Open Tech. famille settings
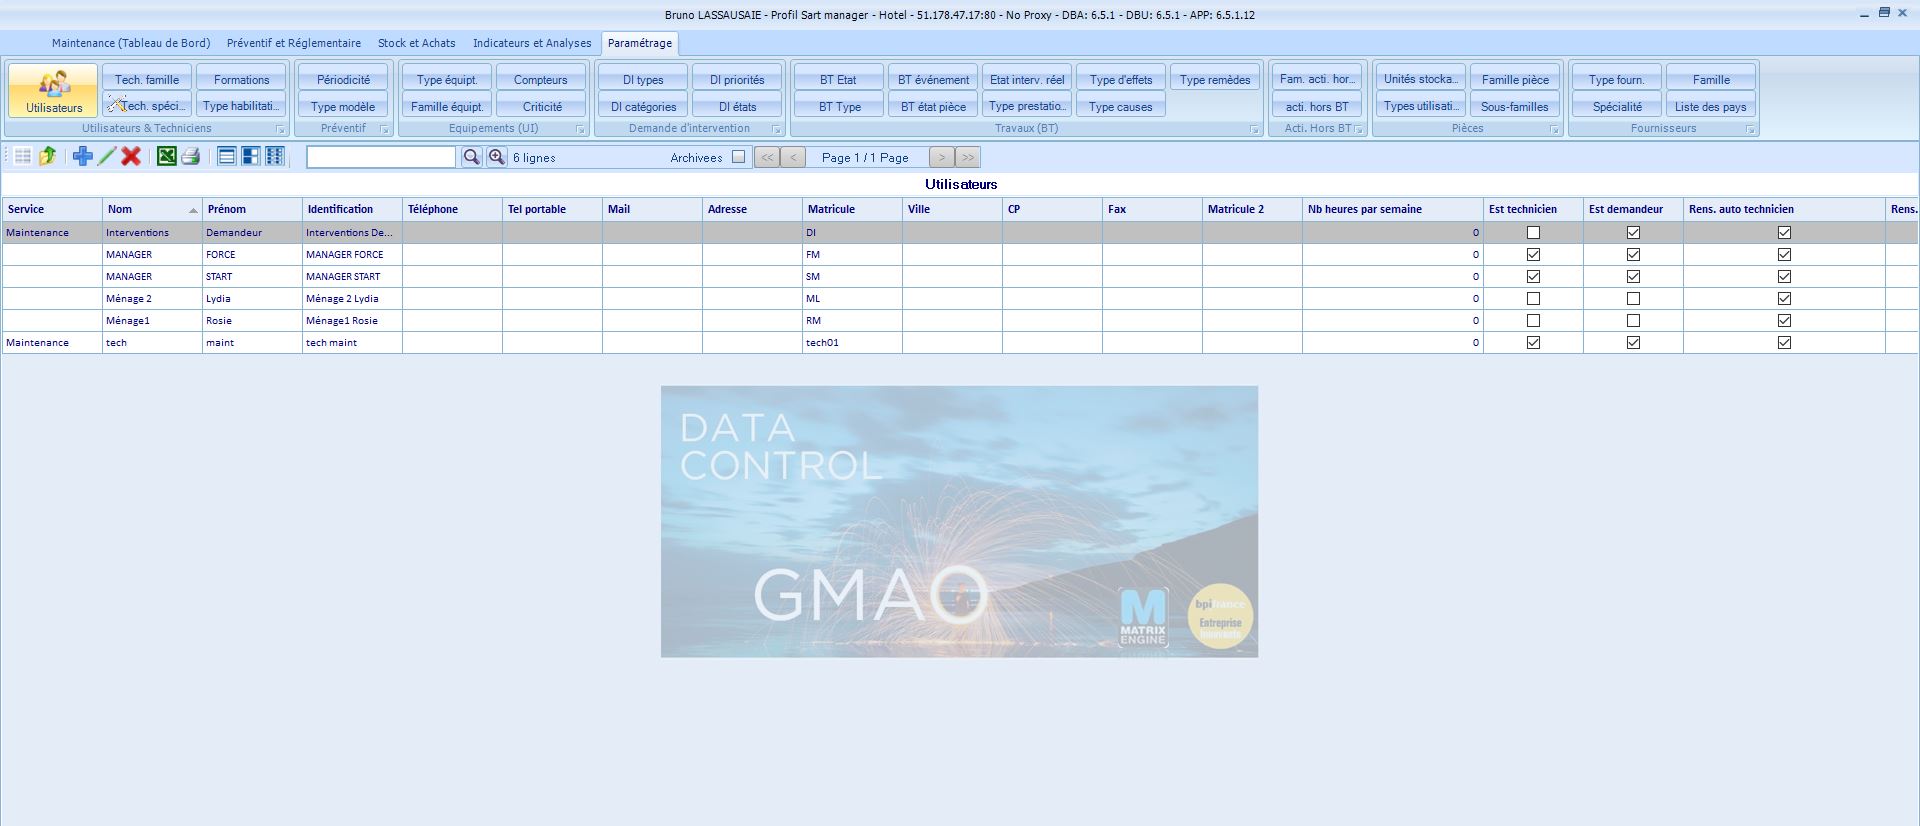Image resolution: width=1920 pixels, height=826 pixels. [x=147, y=79]
